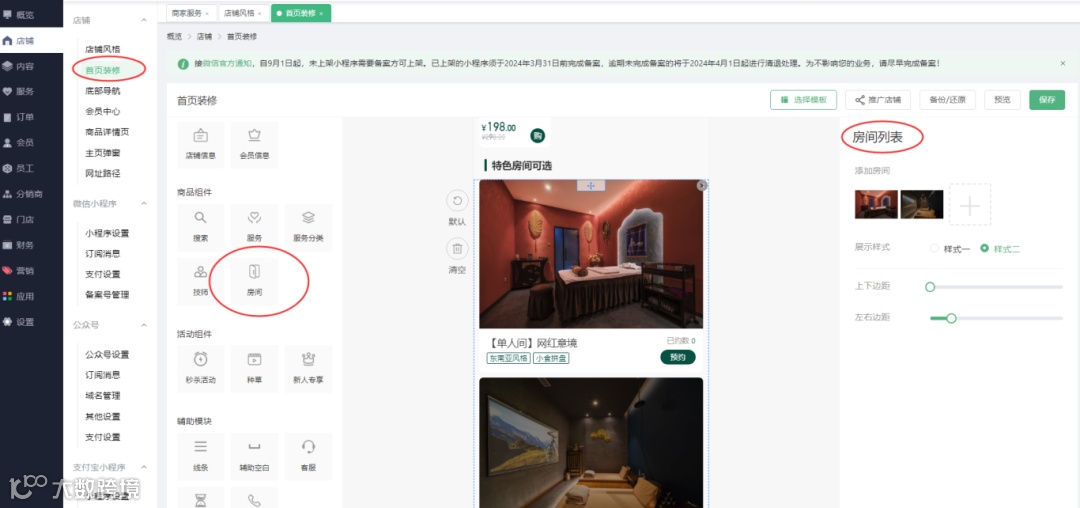The width and height of the screenshot is (1080, 508).
Task: Add the 搜索 component
Action: click(200, 227)
